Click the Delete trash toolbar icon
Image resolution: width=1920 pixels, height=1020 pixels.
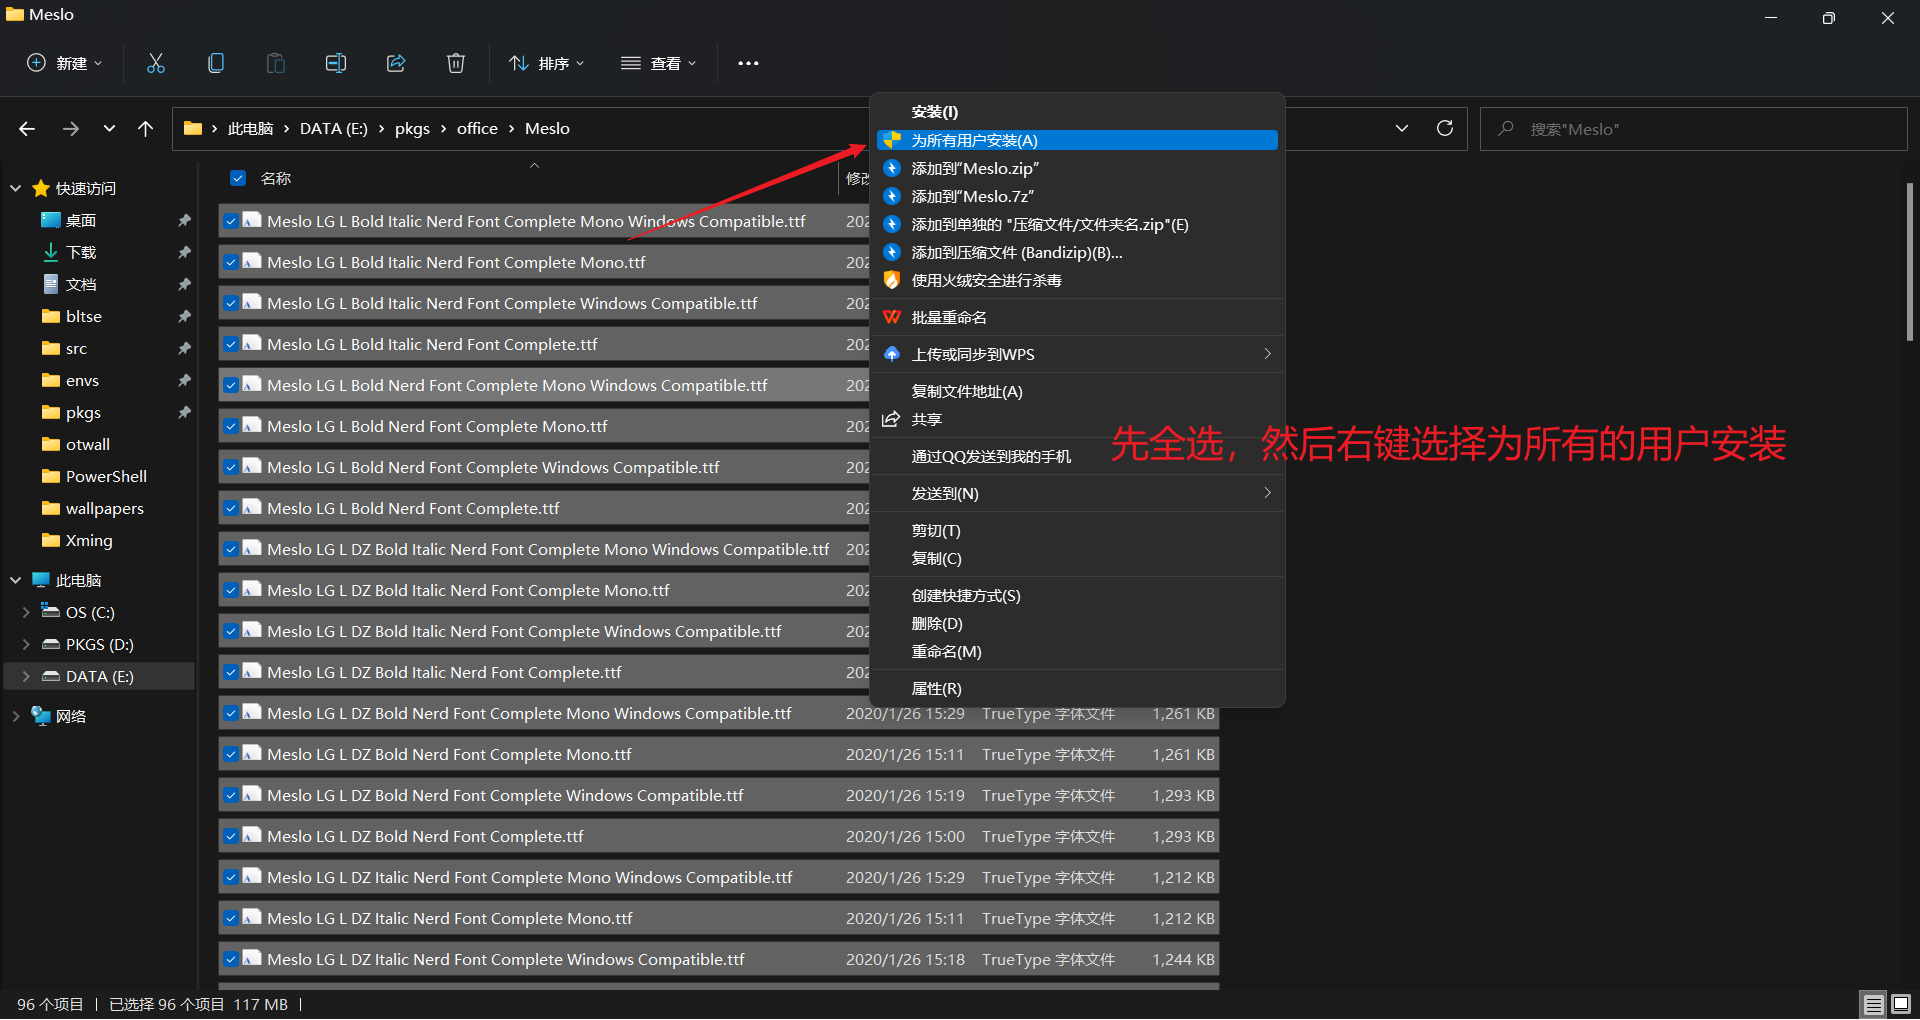tap(455, 62)
